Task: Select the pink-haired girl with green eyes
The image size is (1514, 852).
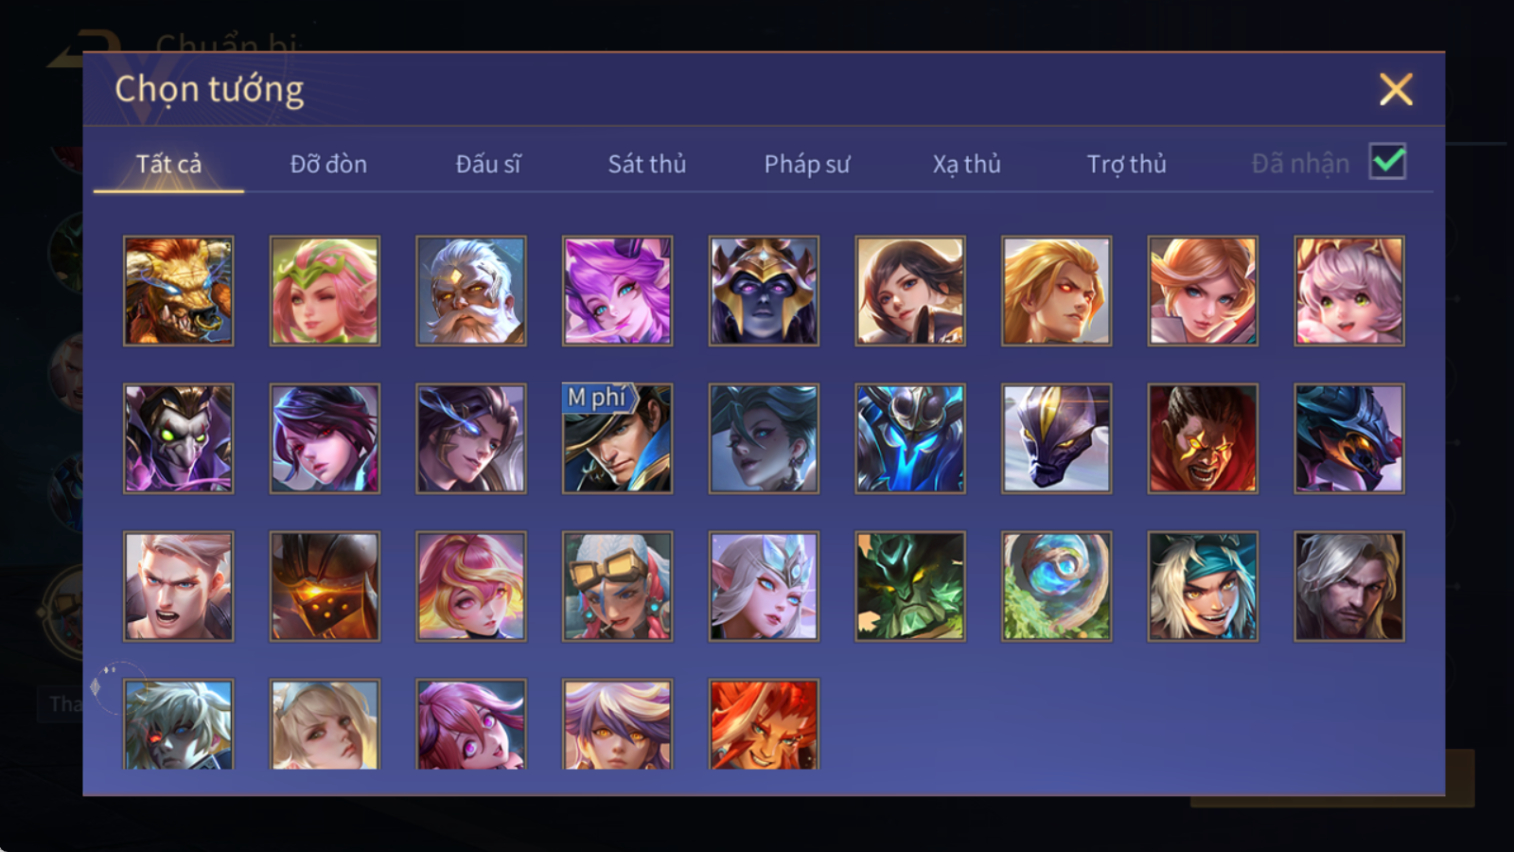Action: point(1349,291)
